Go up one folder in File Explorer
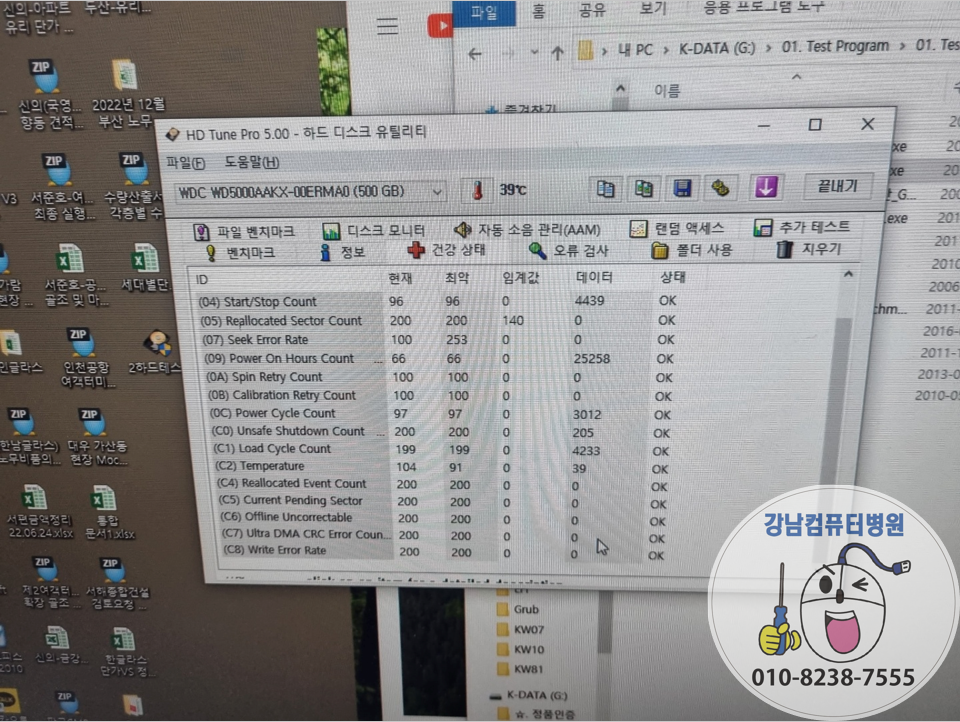This screenshot has height=722, width=960. pos(557,53)
